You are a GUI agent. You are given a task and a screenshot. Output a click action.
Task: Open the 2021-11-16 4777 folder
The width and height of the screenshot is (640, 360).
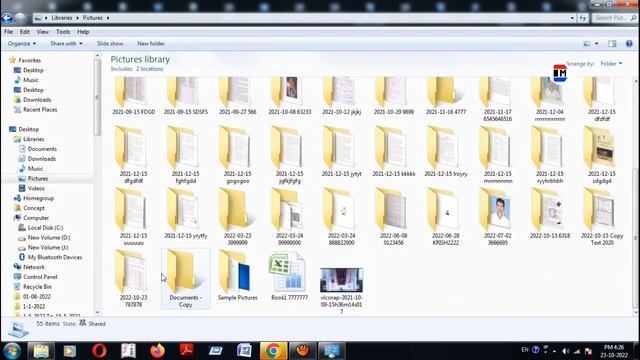pos(446,95)
